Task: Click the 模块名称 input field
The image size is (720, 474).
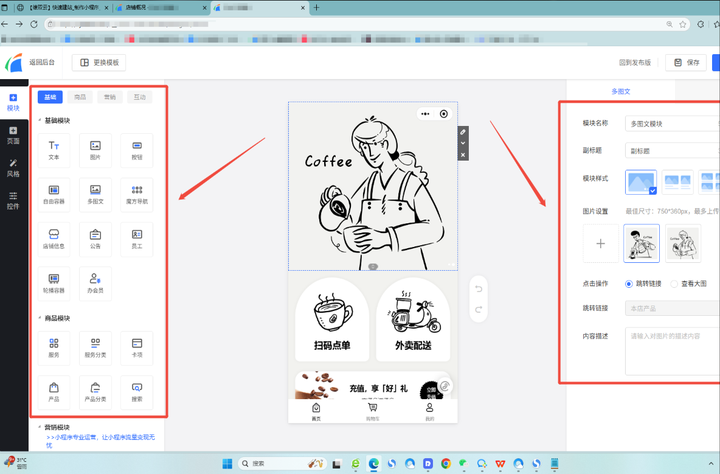Action: coord(672,124)
